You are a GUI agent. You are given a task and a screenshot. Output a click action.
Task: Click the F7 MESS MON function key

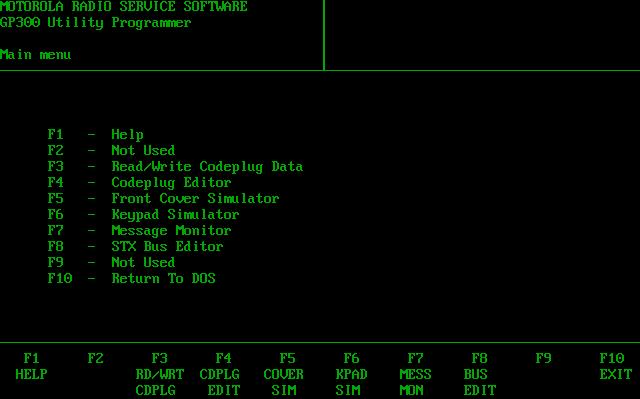pos(416,374)
